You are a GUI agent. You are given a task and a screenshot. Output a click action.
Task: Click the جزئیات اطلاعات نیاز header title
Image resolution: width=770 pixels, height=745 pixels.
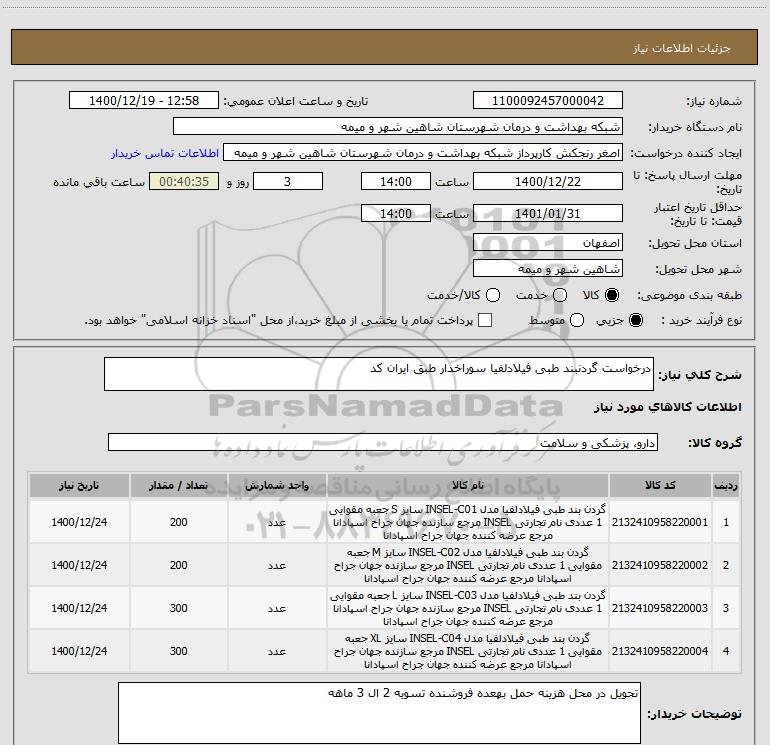[x=682, y=48]
